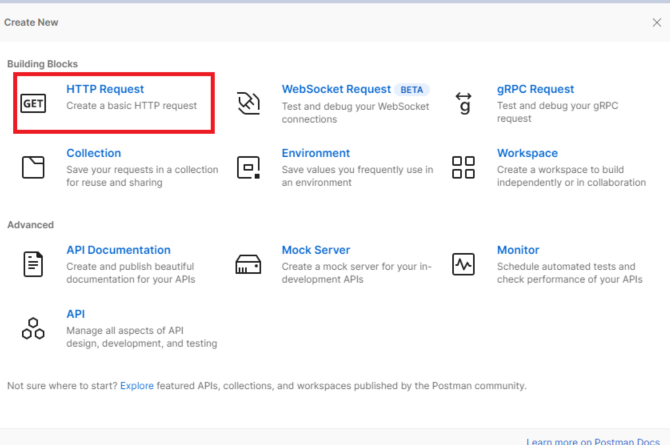The height and width of the screenshot is (445, 670).
Task: Select WebSocket Request title
Action: [x=336, y=89]
